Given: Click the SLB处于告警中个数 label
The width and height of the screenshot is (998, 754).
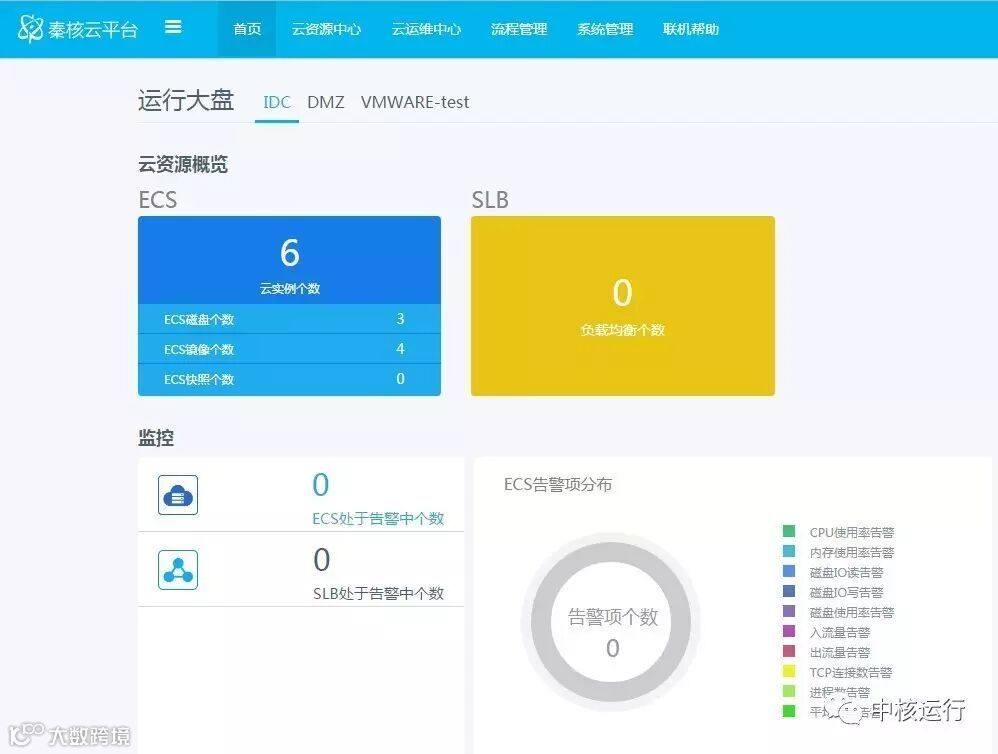Looking at the screenshot, I should (378, 594).
